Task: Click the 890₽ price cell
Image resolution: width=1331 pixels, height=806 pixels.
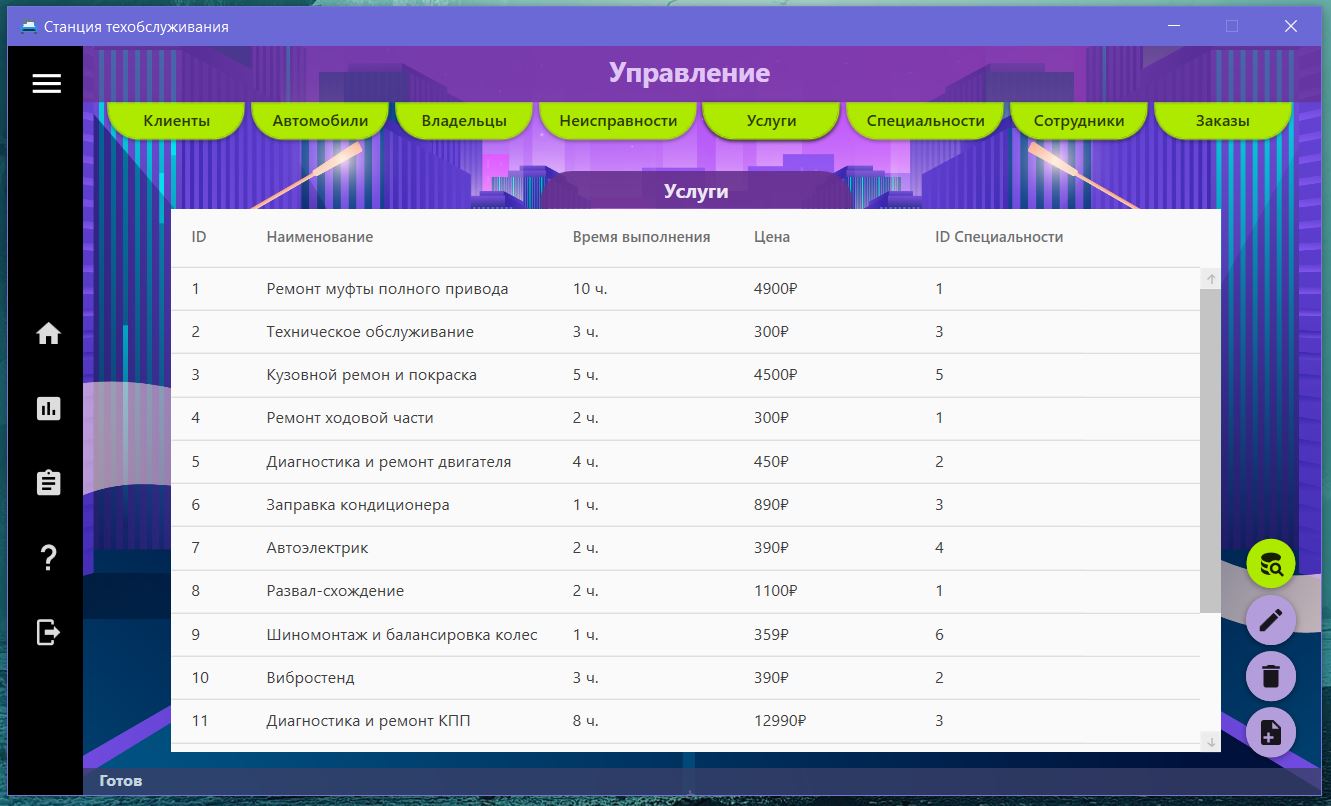Action: pyautogui.click(x=771, y=505)
